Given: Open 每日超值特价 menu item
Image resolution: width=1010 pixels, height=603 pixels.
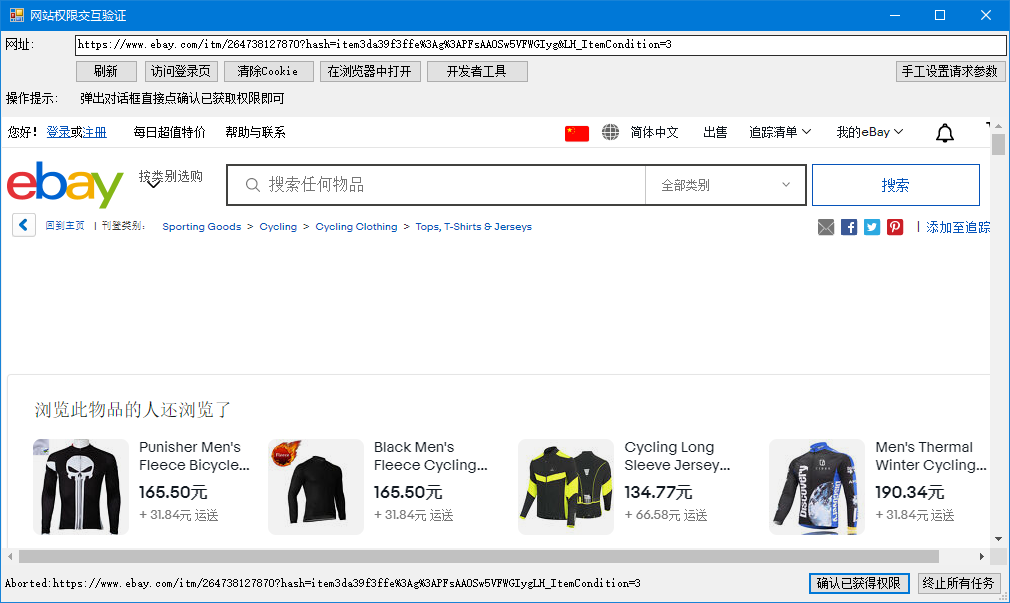Looking at the screenshot, I should (170, 132).
